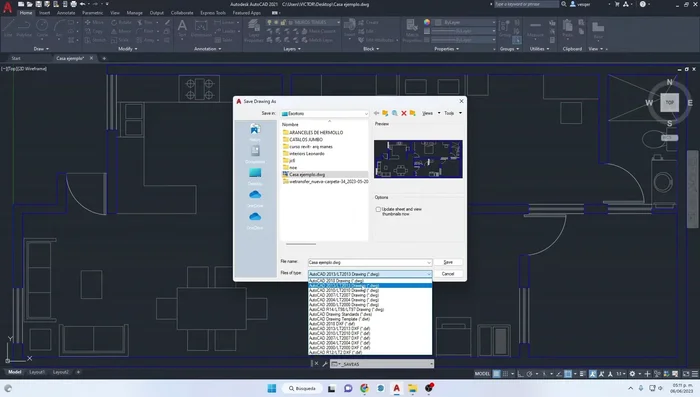
Task: Open Desktop location in Places sidebar
Action: click(255, 176)
